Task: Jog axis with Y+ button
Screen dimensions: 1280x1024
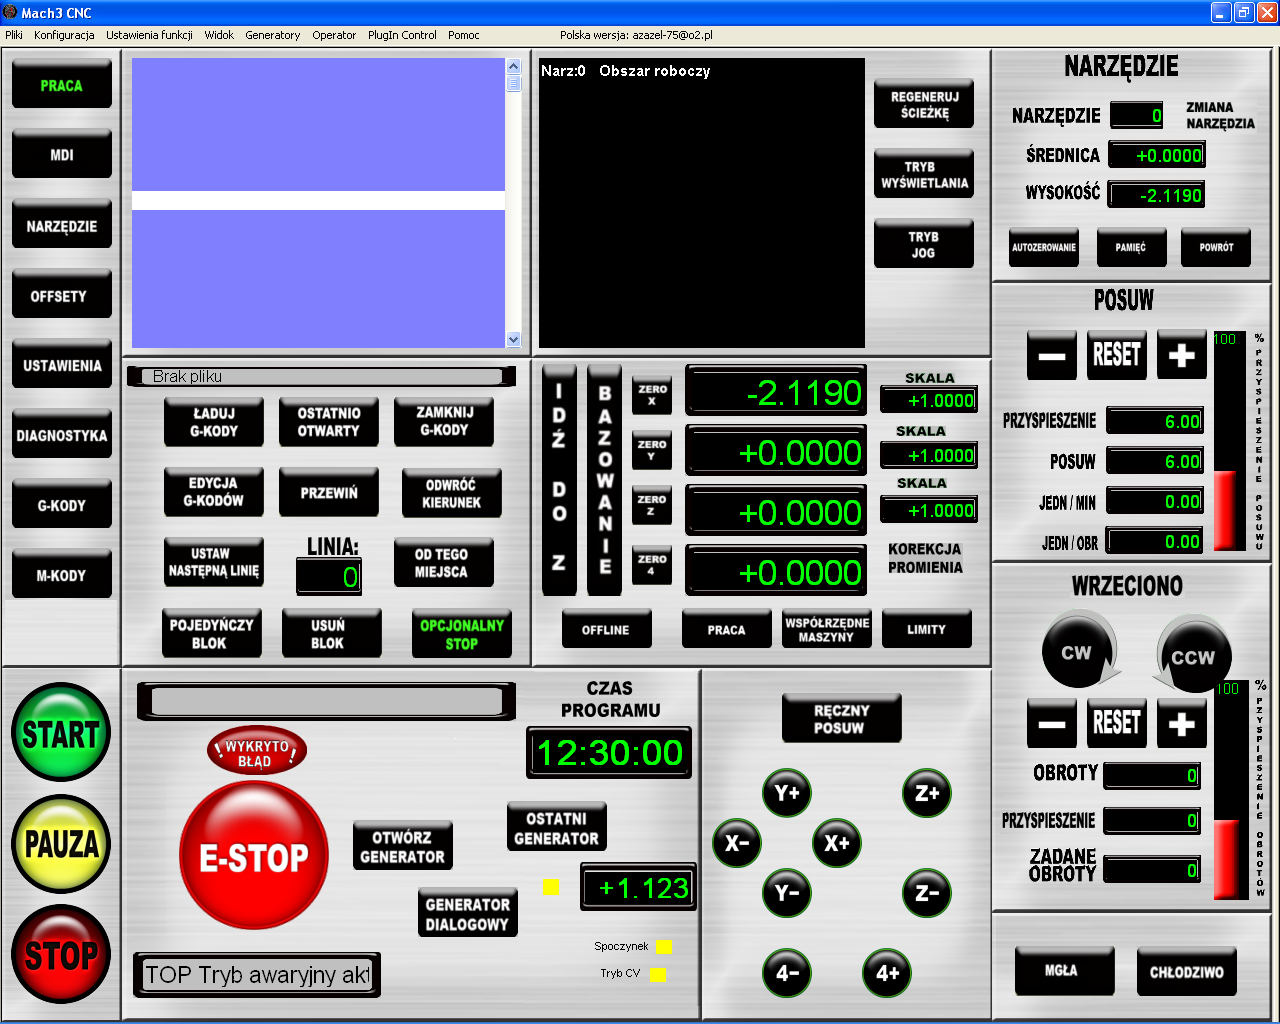Action: coord(787,793)
